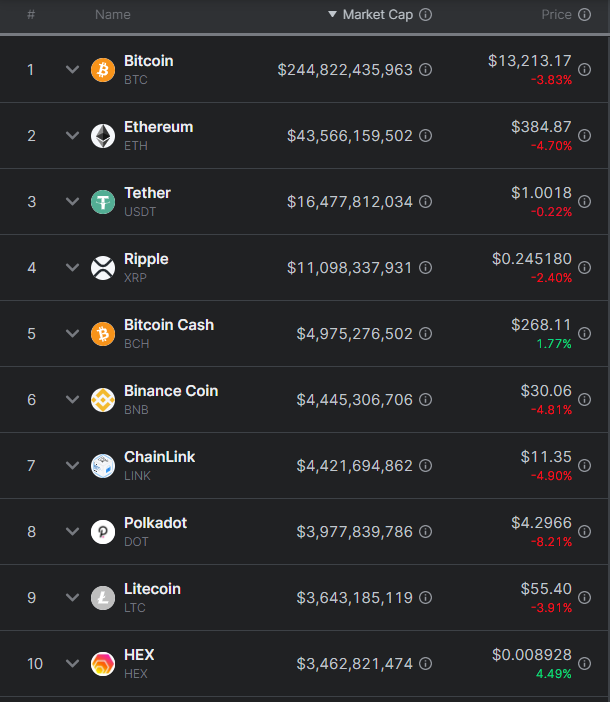610x702 pixels.
Task: Click the $244,822,435,963 market cap value
Action: tap(345, 70)
